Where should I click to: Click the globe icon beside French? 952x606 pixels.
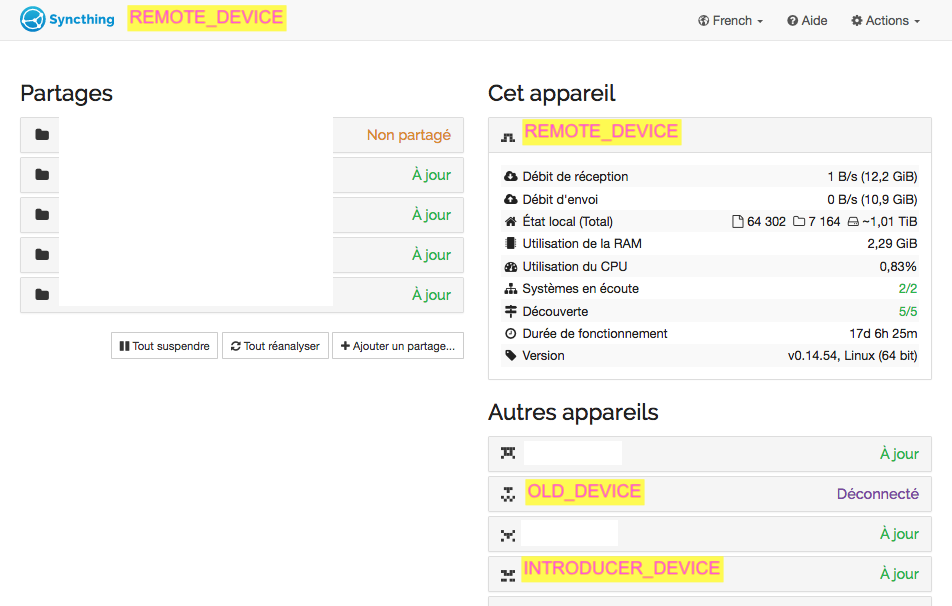(x=703, y=21)
